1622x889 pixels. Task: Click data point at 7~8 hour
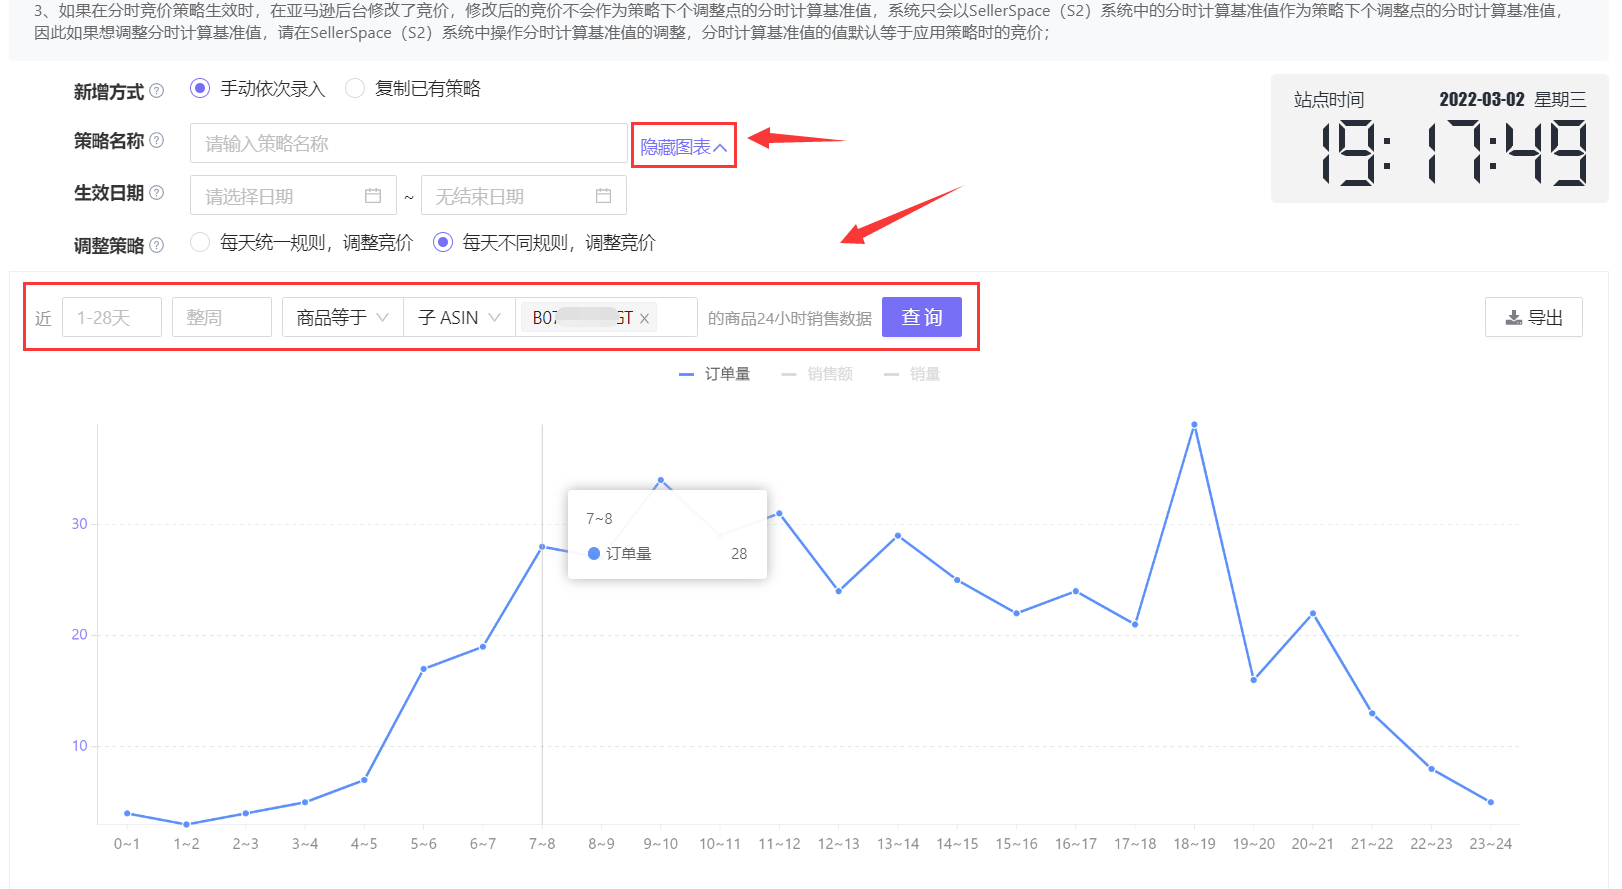(542, 547)
